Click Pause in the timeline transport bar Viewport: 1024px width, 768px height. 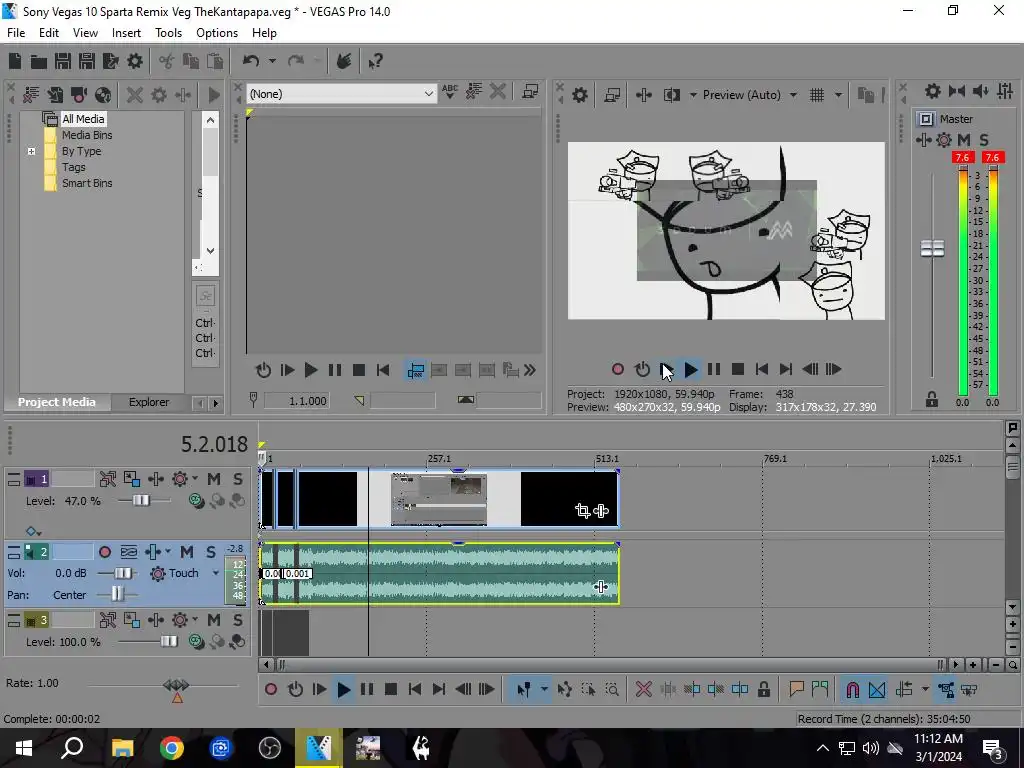click(367, 689)
